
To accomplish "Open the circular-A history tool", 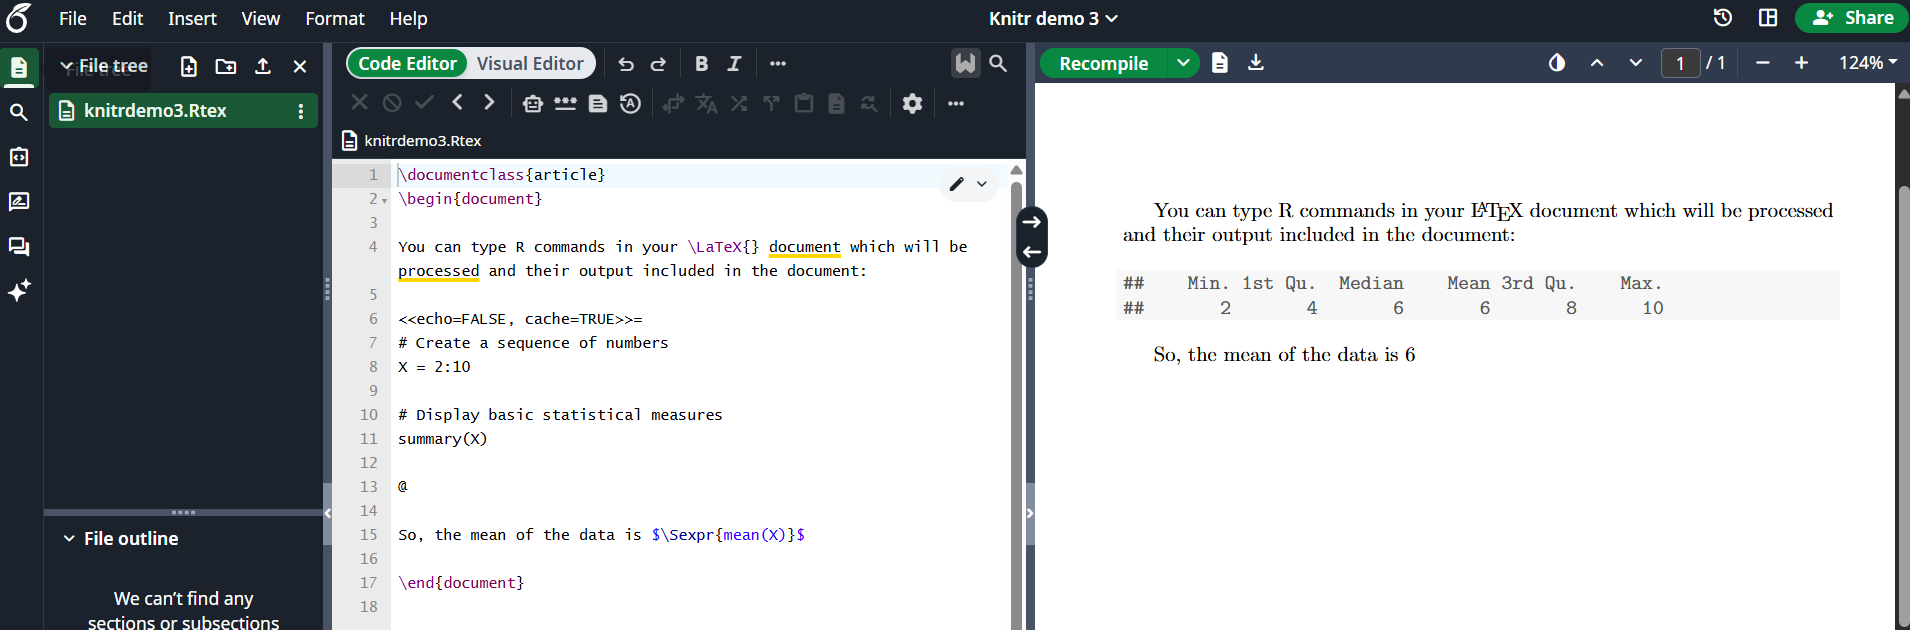I will 630,103.
